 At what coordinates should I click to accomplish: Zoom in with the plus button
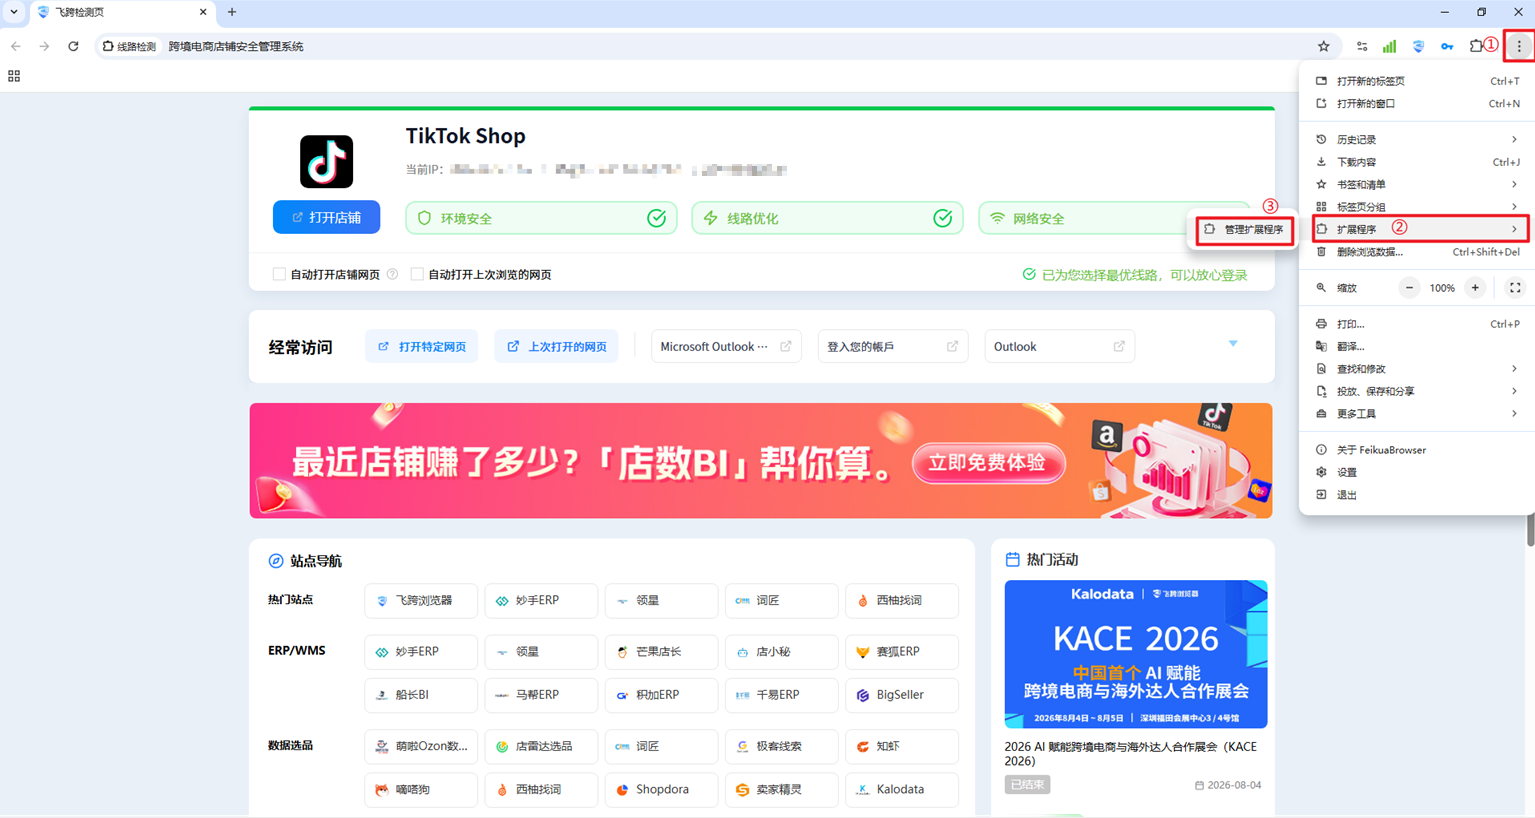(x=1475, y=288)
